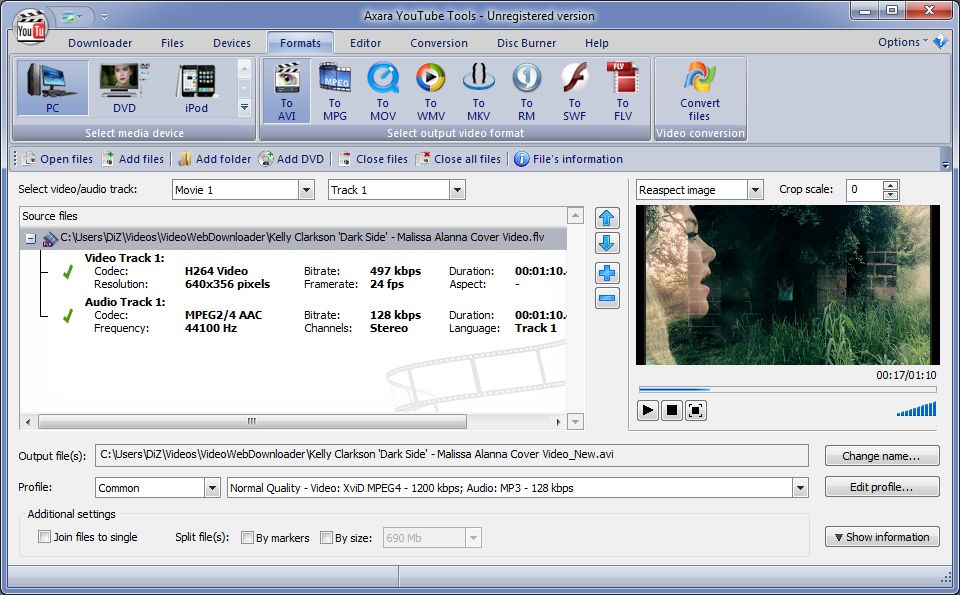Play the video preview
960x595 pixels.
click(x=647, y=410)
